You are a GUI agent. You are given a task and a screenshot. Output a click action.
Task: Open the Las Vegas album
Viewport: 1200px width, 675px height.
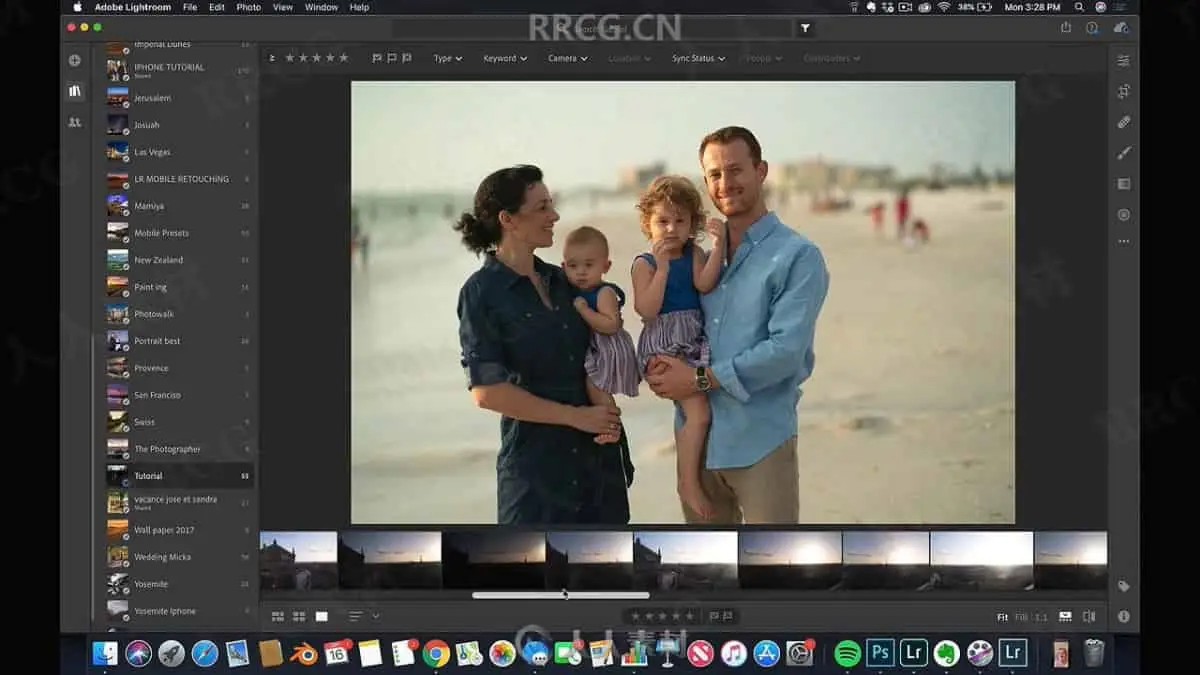(180, 152)
